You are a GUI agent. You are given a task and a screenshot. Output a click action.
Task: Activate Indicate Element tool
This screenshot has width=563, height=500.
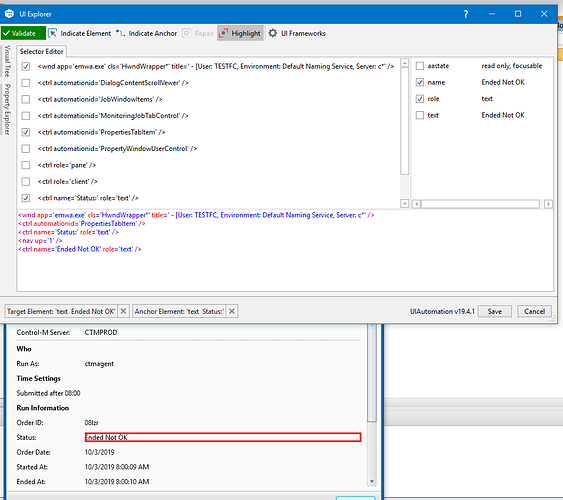[x=80, y=33]
